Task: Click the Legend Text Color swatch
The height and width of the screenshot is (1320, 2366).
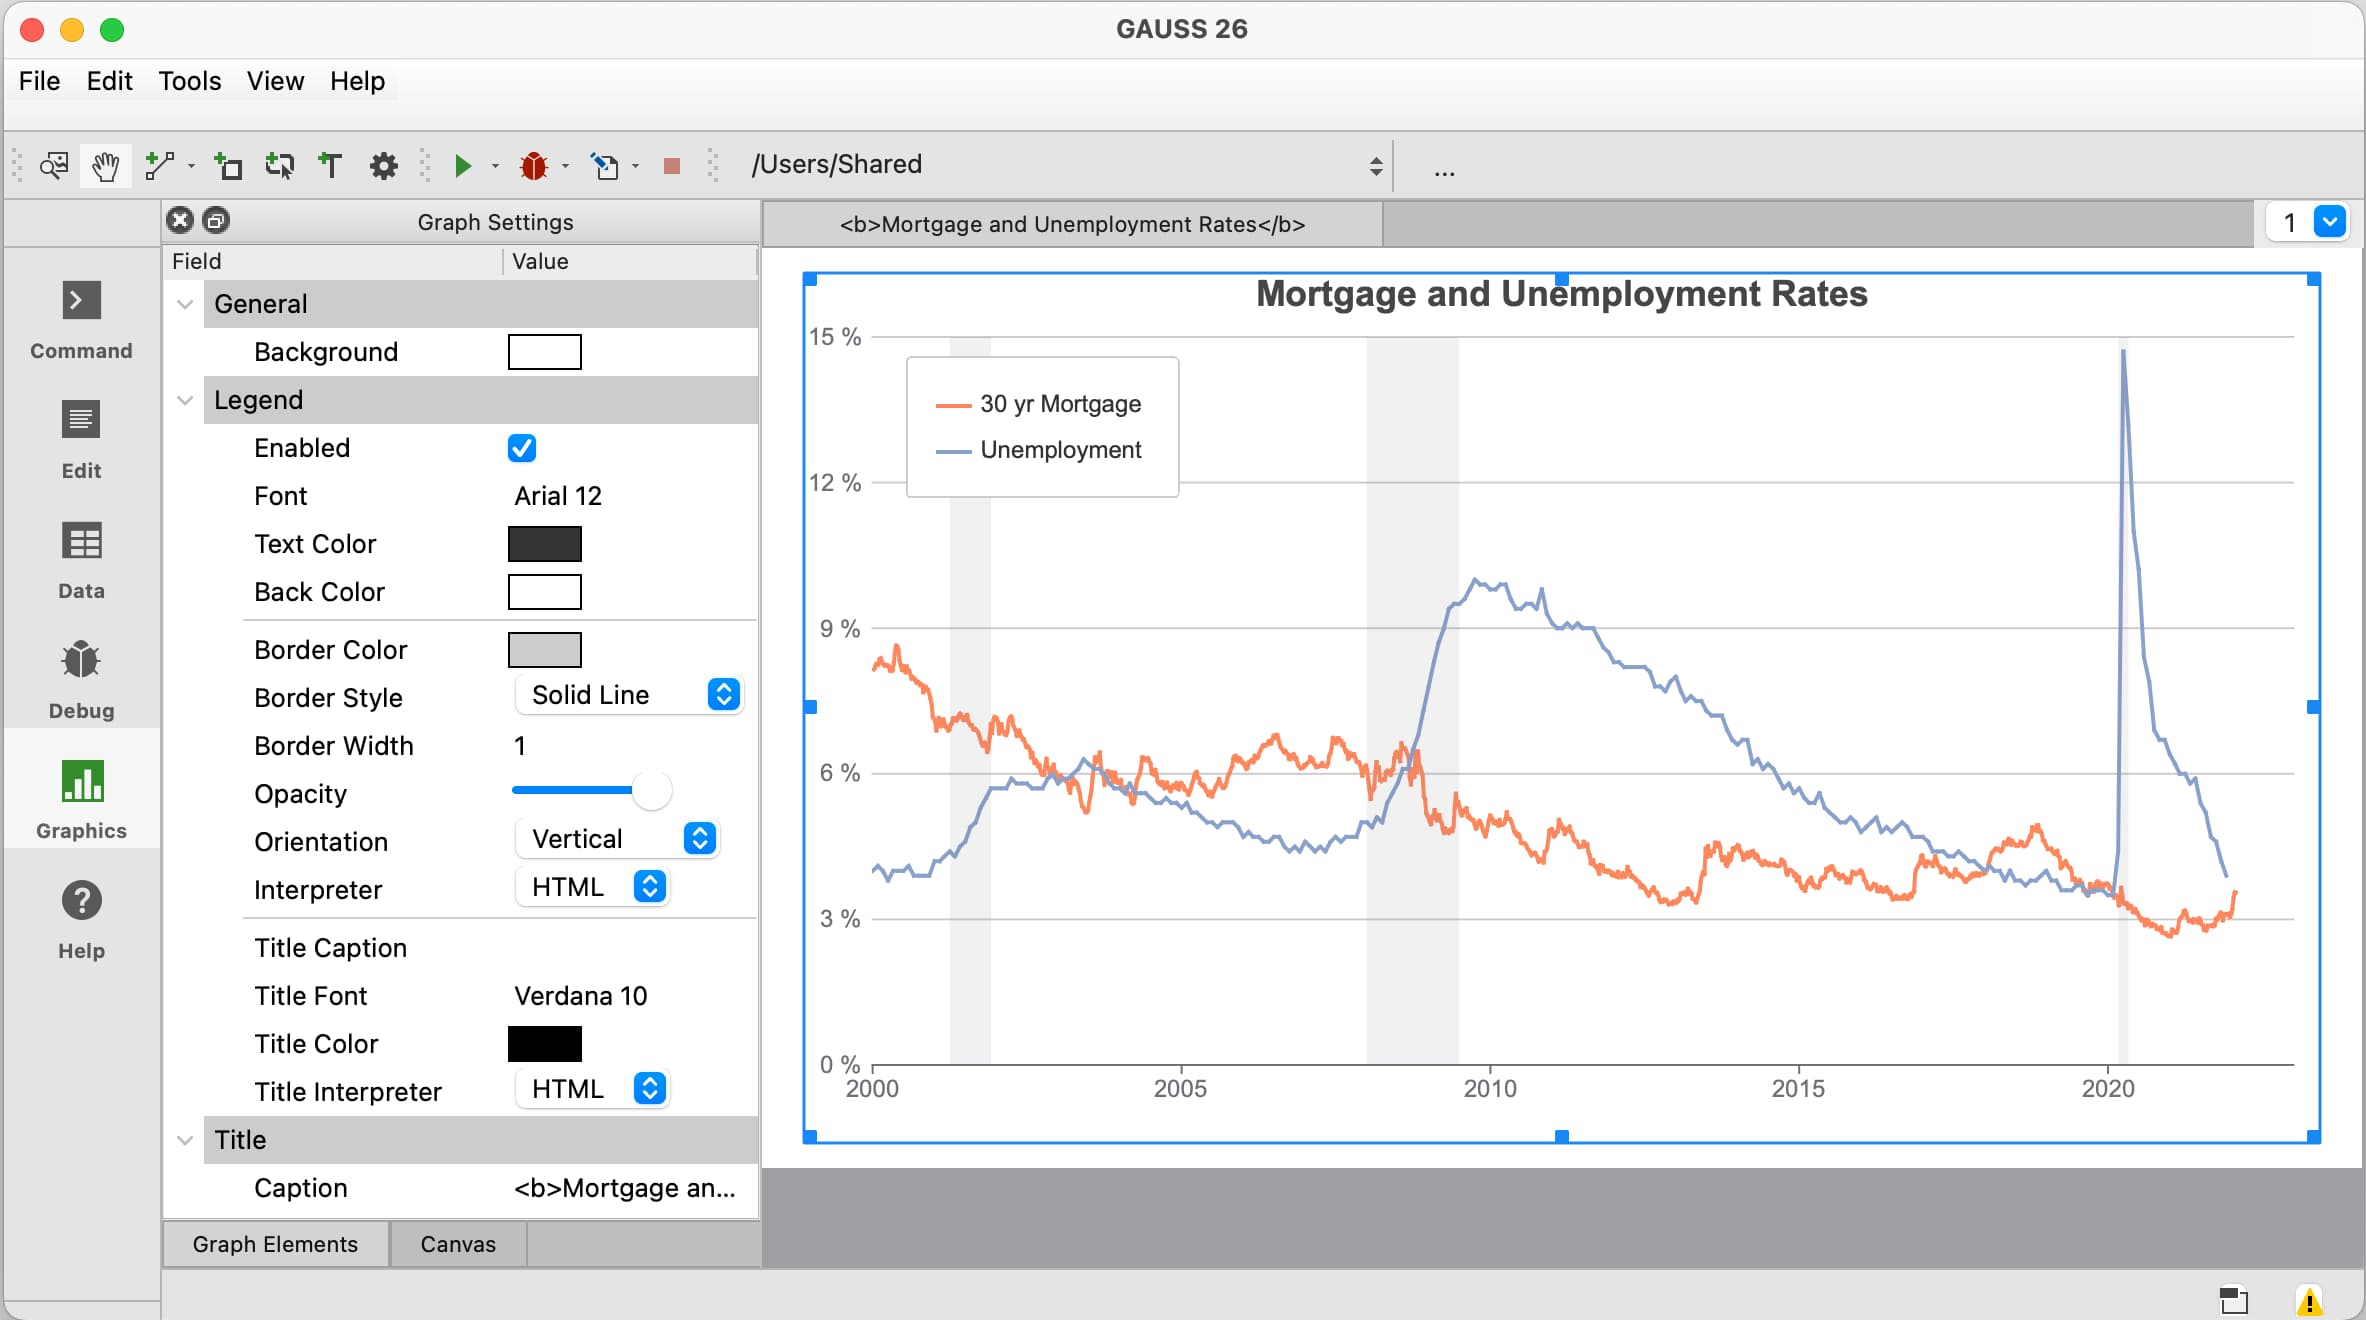Action: click(x=545, y=544)
